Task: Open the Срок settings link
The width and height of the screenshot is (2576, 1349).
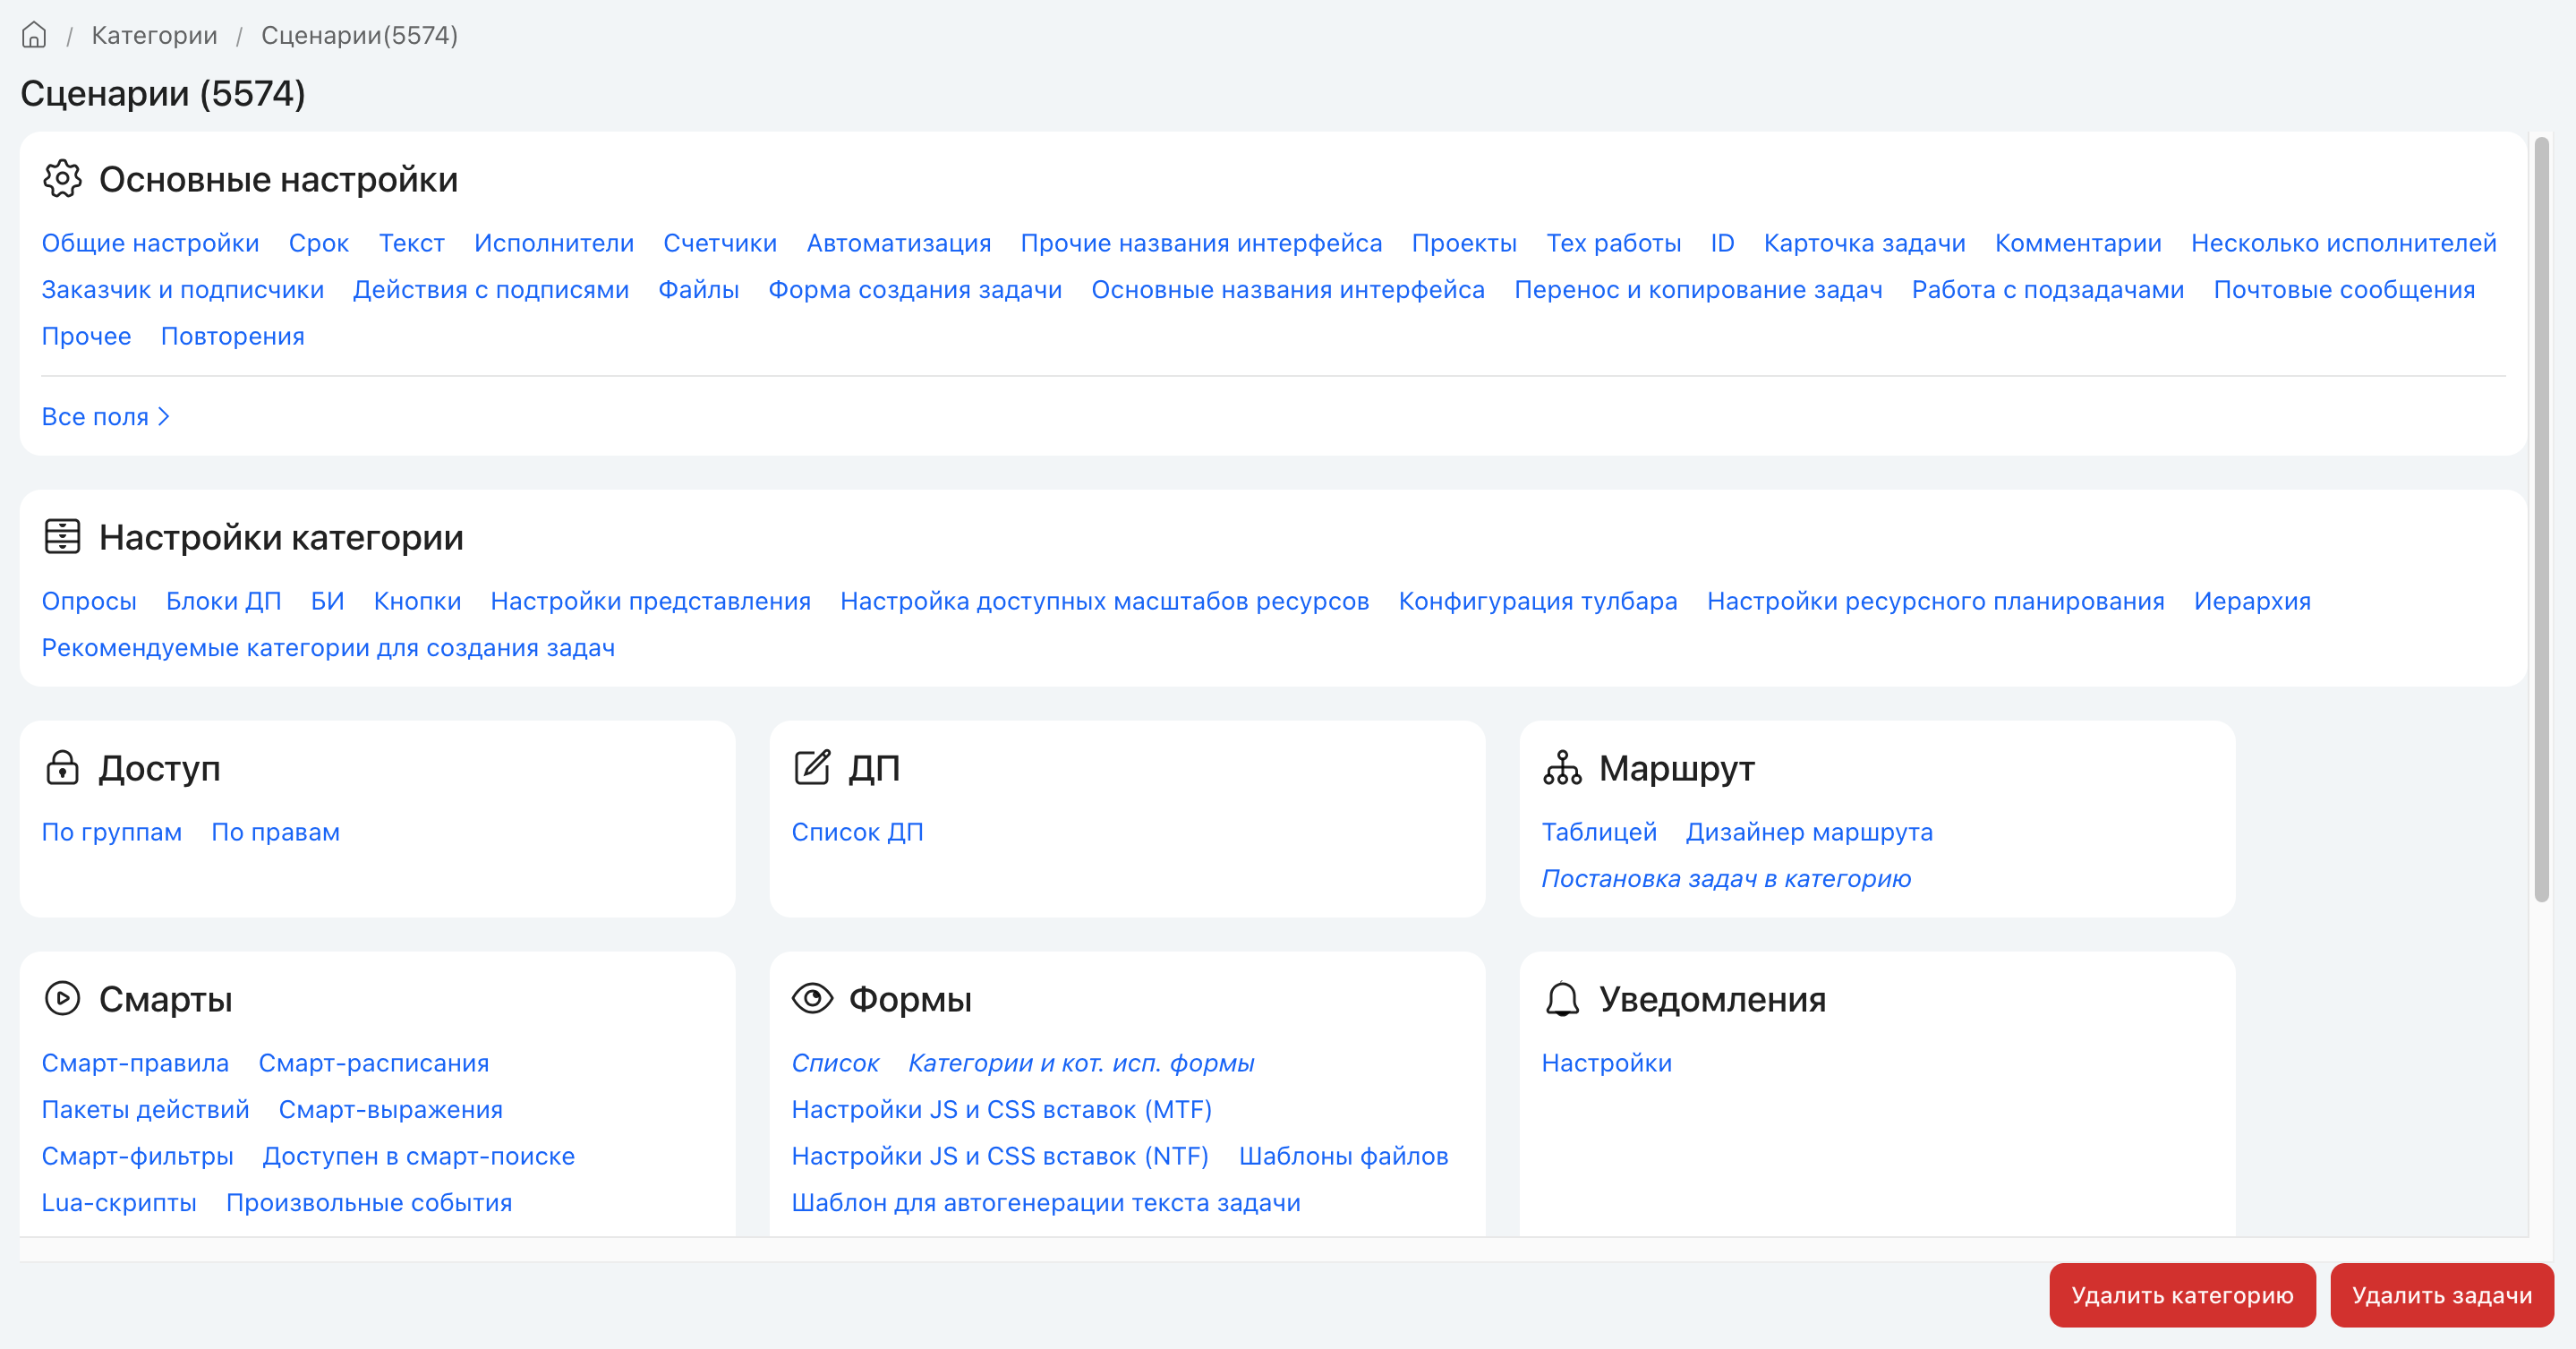Action: 319,243
